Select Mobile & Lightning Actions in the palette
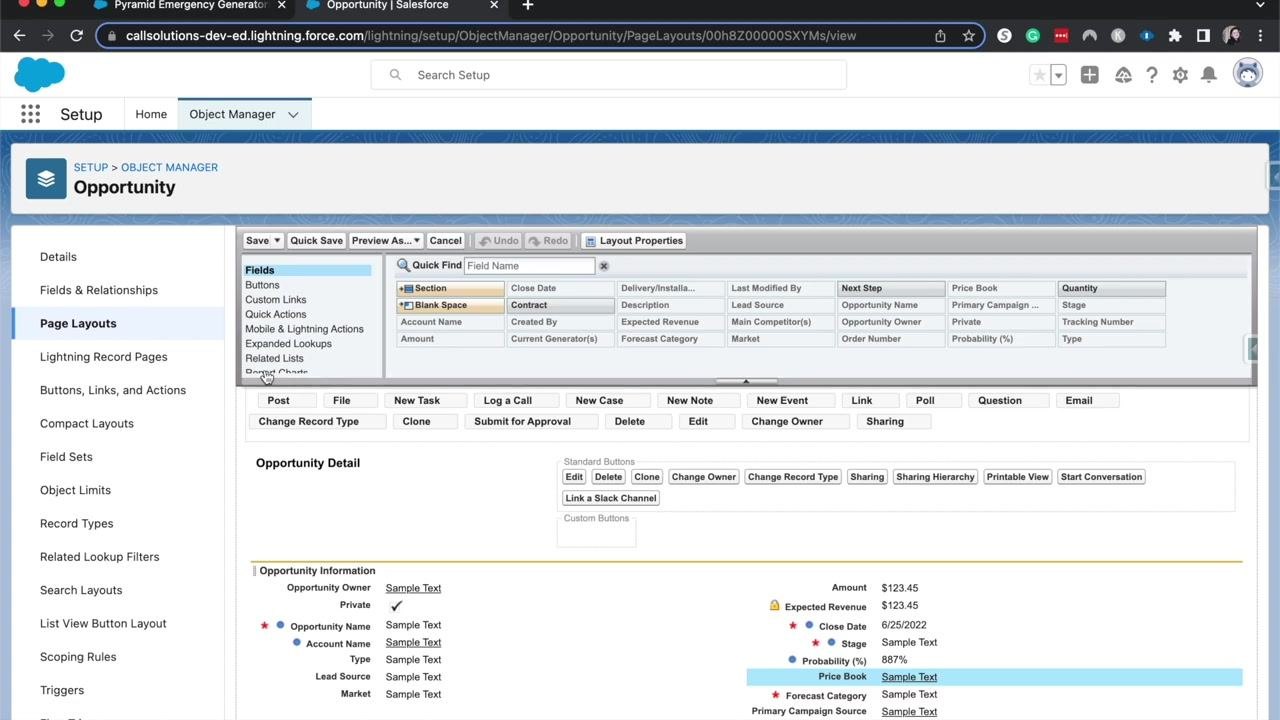 [x=304, y=329]
